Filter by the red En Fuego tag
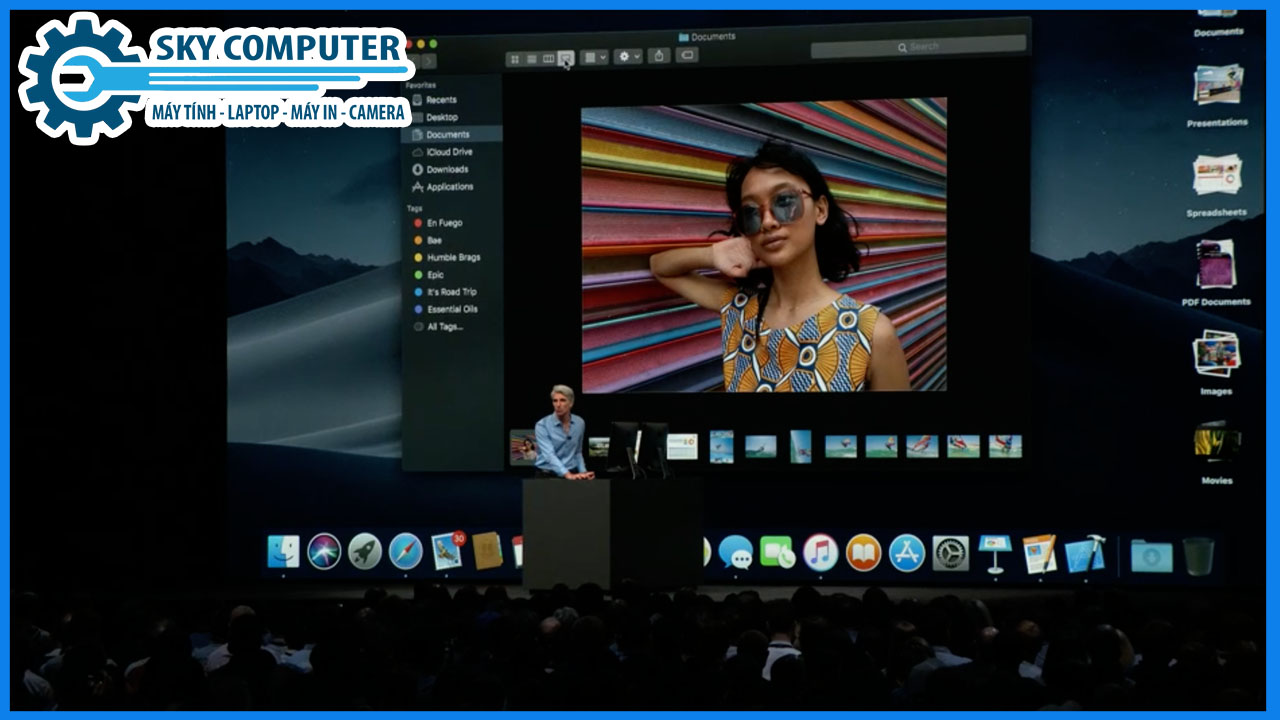The height and width of the screenshot is (720, 1280). [x=444, y=223]
